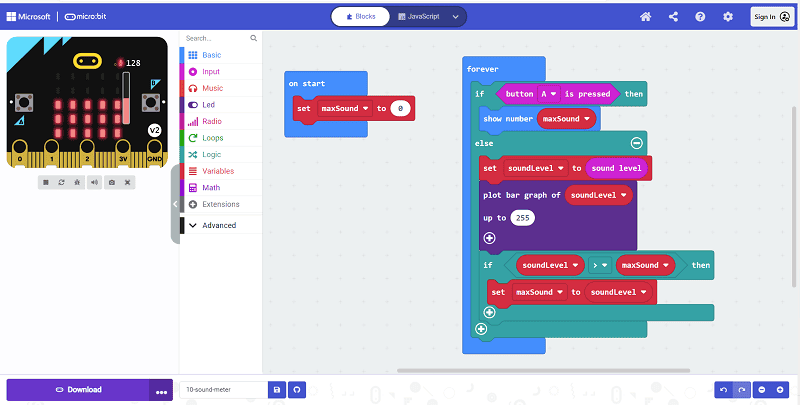Click the micro:bit logo
This screenshot has height=405, width=800.
85,16
